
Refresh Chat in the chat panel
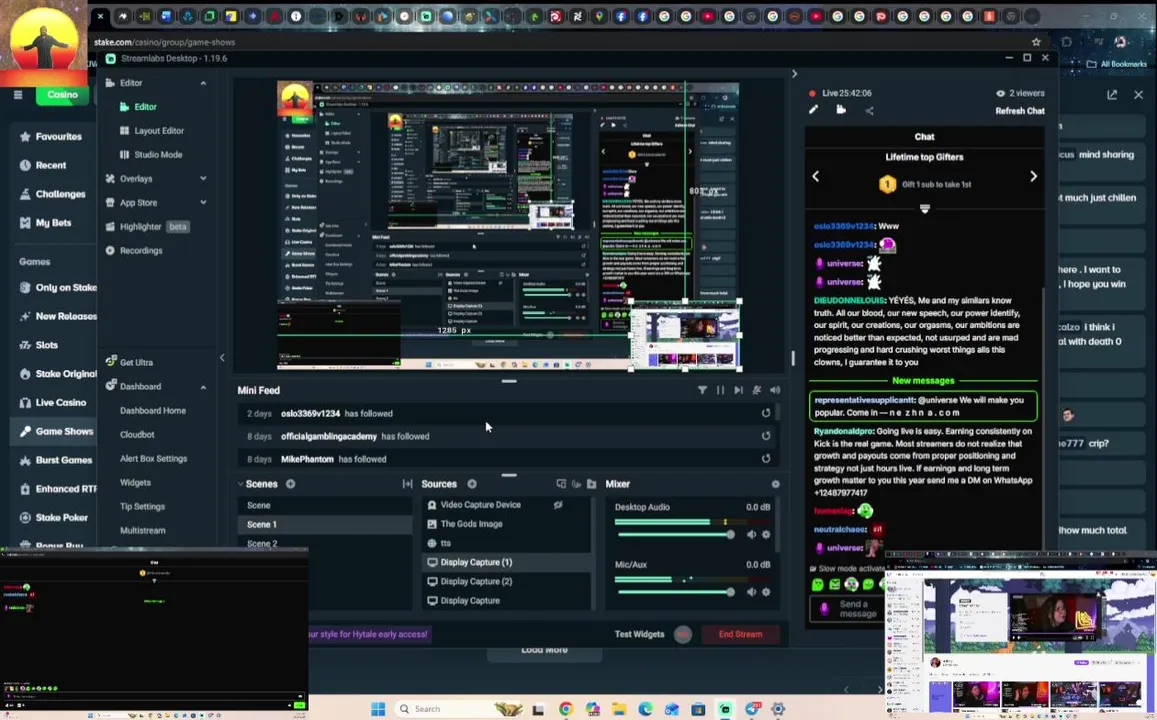point(1020,111)
